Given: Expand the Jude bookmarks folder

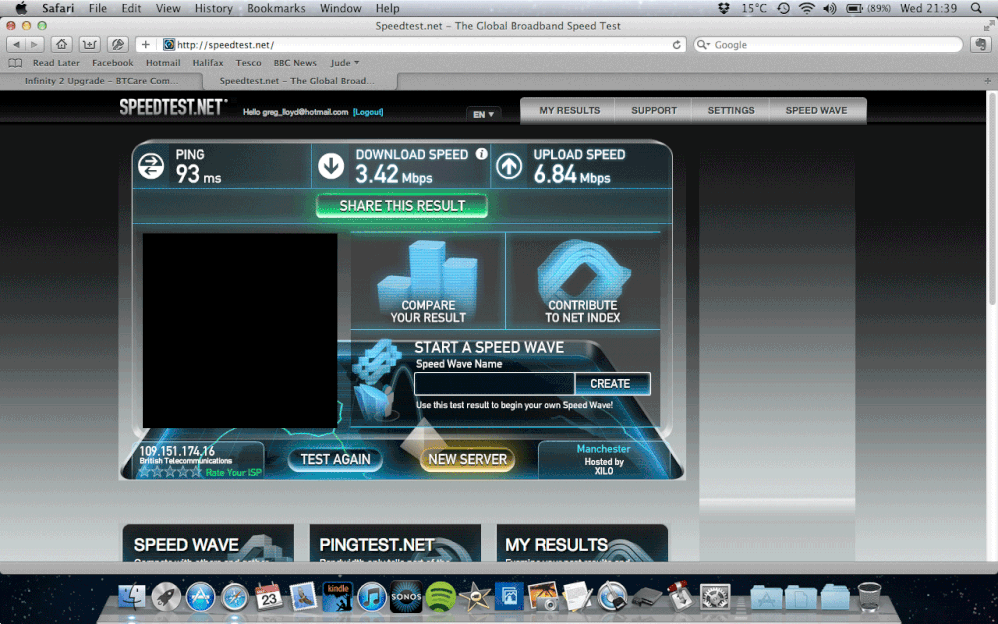Looking at the screenshot, I should pyautogui.click(x=344, y=62).
